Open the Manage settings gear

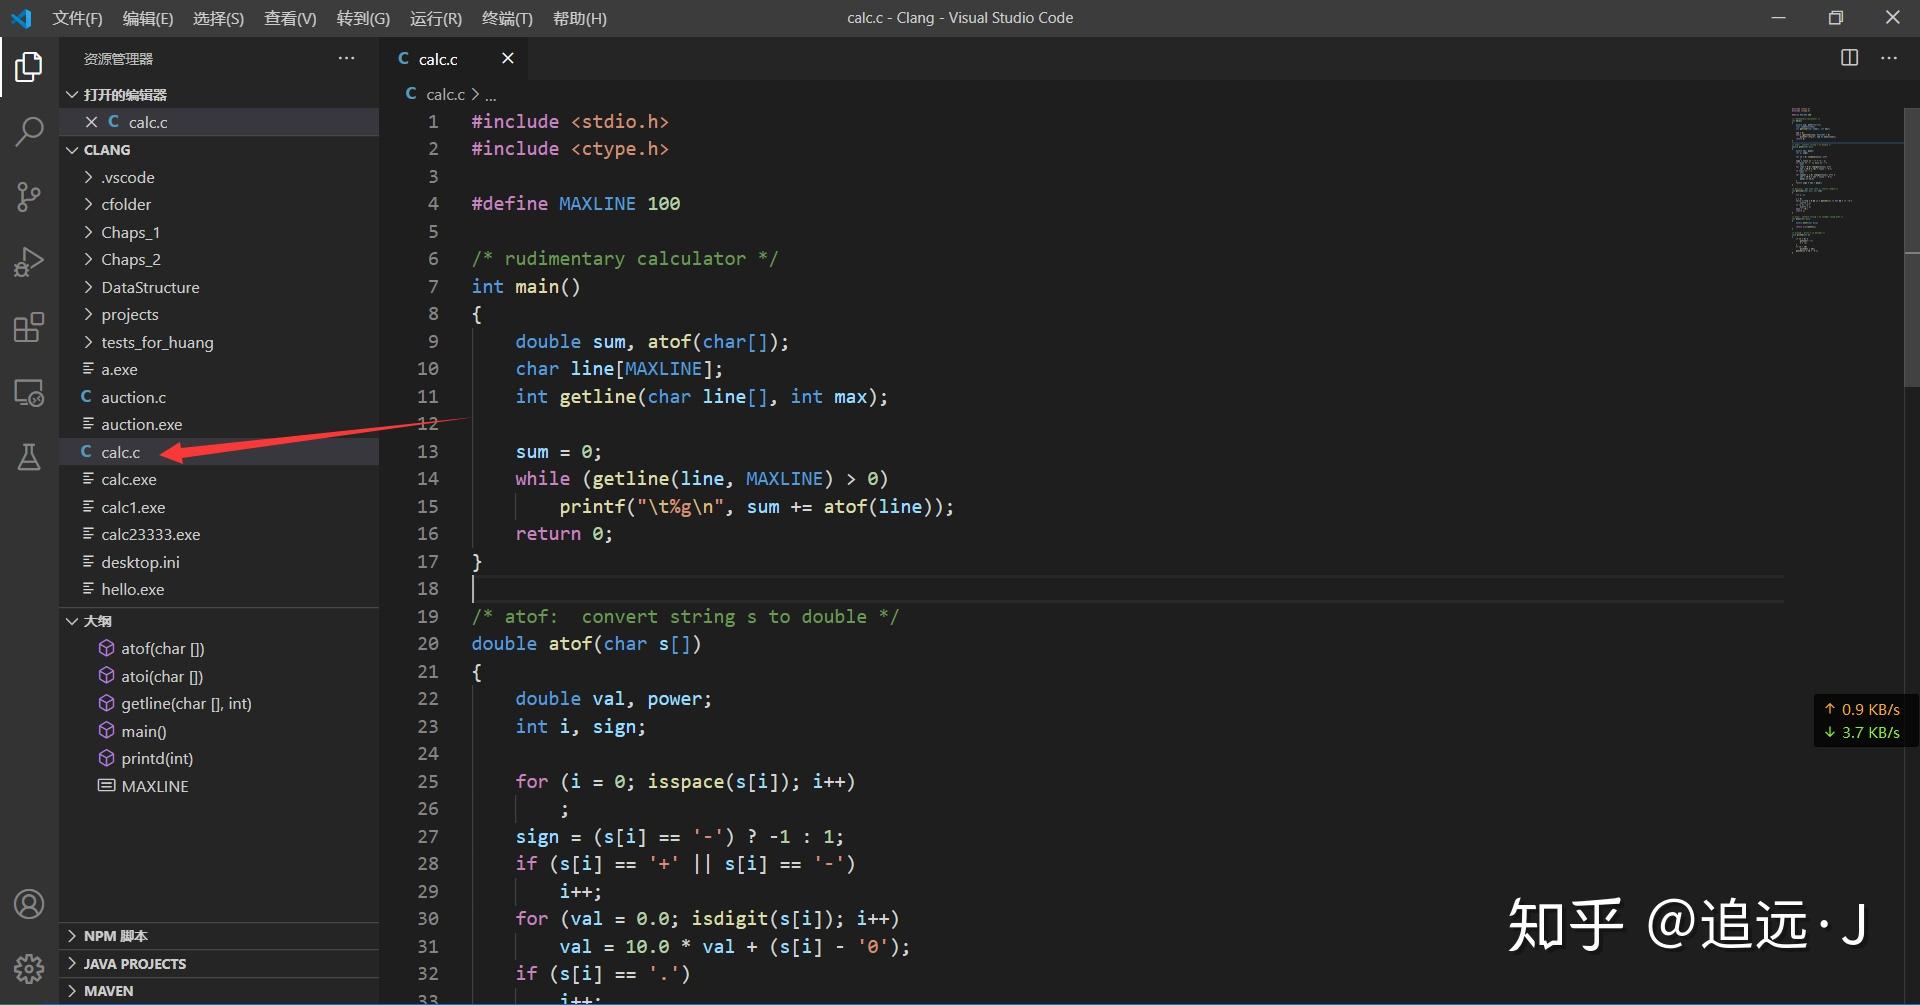tap(29, 968)
